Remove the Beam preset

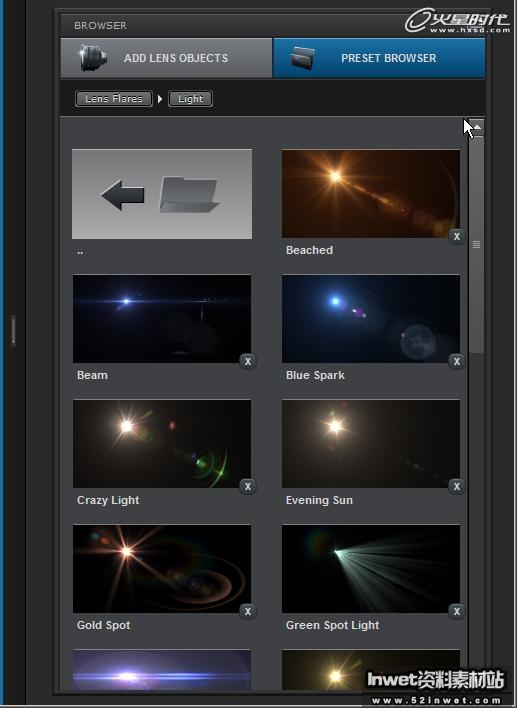pos(248,361)
